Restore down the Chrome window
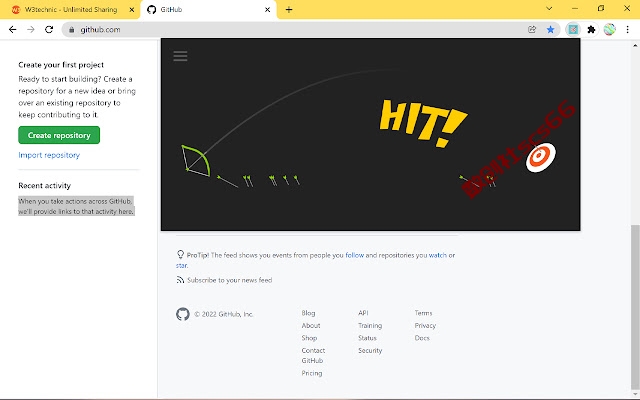The image size is (640, 400). [x=601, y=9]
